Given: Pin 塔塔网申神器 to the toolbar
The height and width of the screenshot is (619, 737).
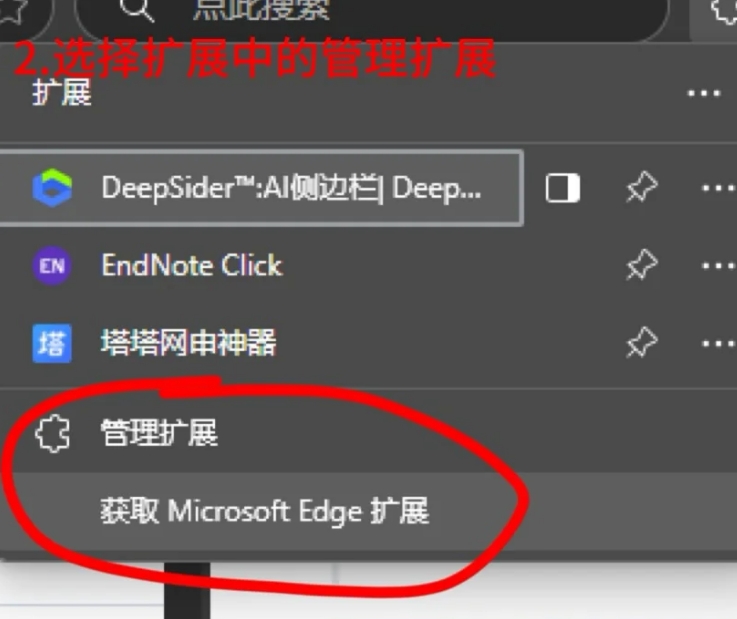Looking at the screenshot, I should 642,343.
